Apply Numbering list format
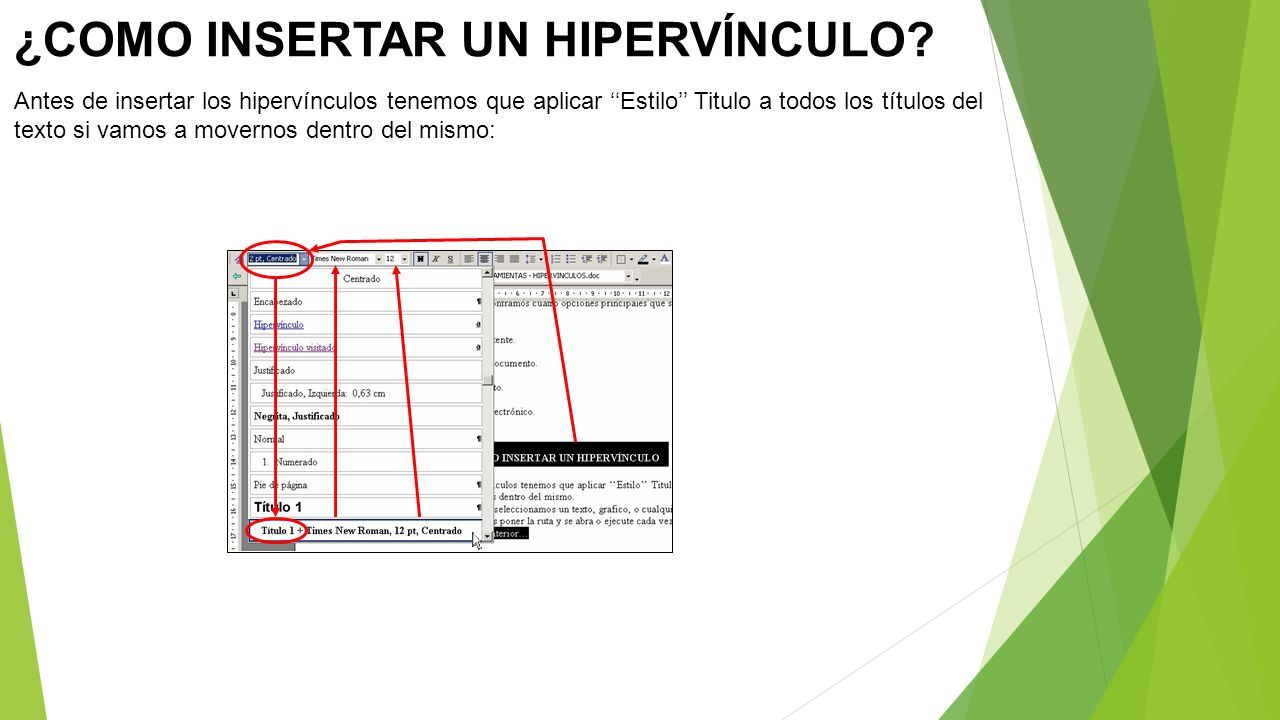This screenshot has width=1280, height=720. (556, 258)
